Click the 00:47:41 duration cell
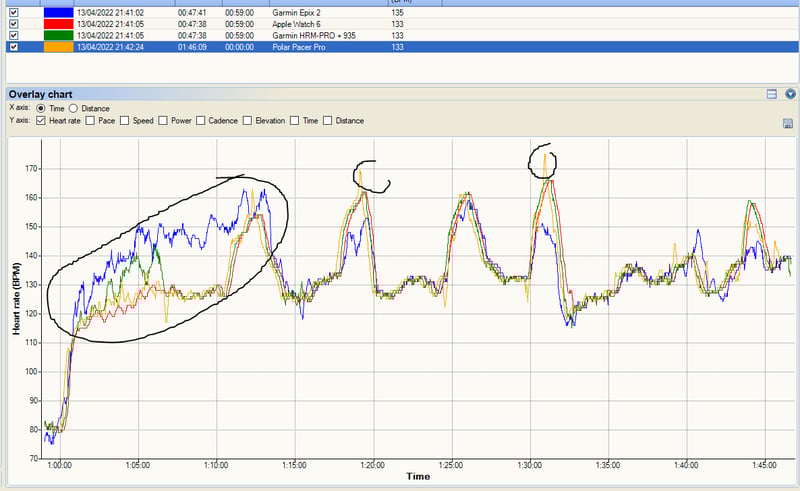 click(x=192, y=12)
